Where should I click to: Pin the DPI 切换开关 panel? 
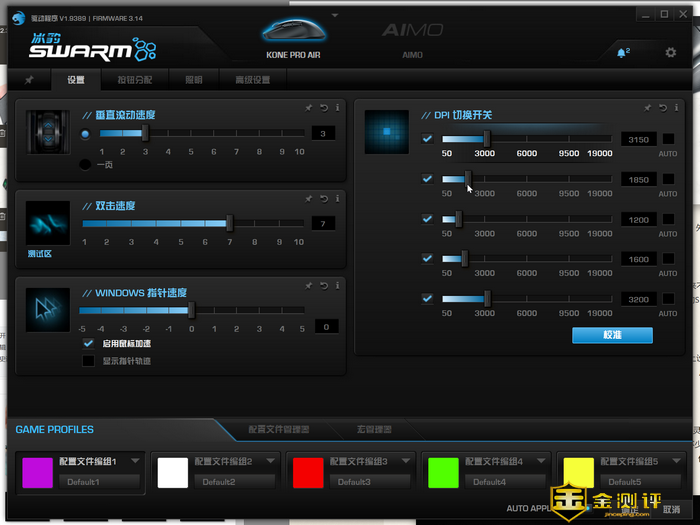pos(647,107)
